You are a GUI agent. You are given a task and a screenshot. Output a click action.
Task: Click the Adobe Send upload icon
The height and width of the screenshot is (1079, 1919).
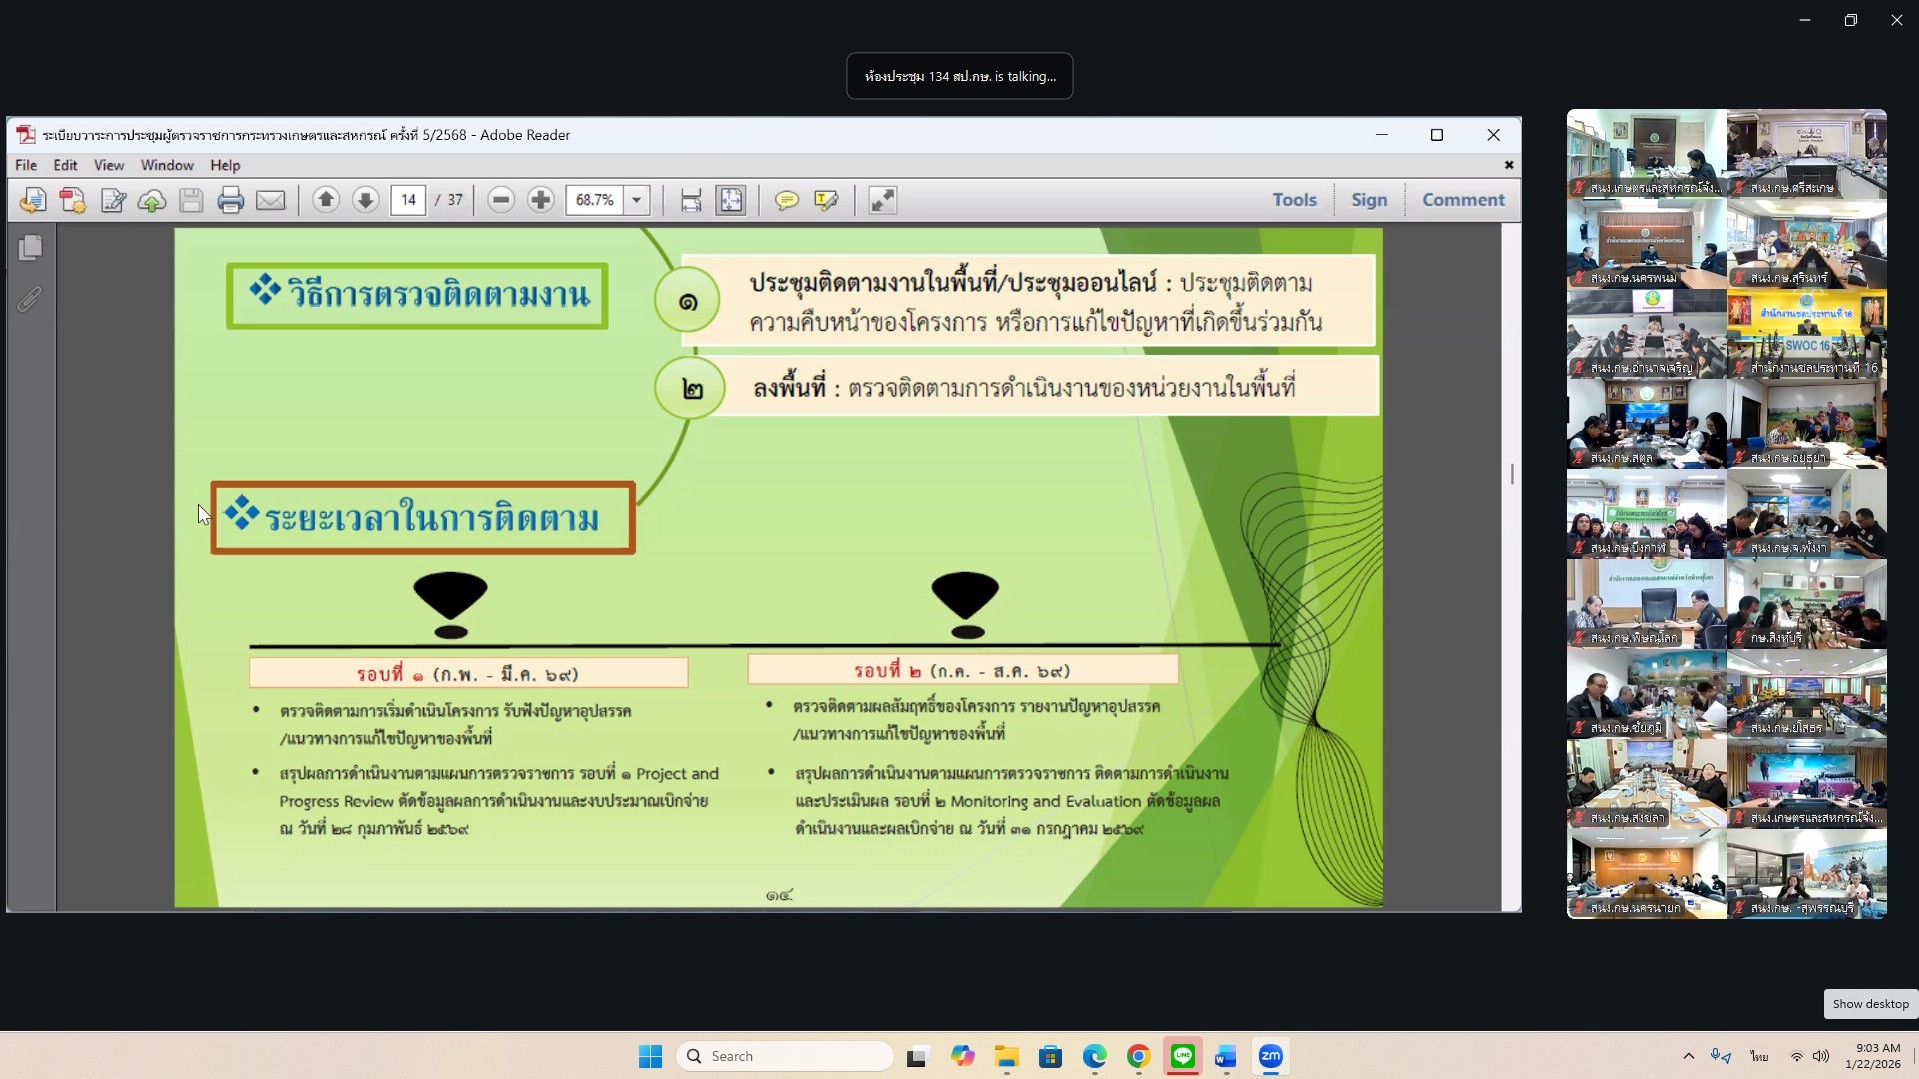151,200
